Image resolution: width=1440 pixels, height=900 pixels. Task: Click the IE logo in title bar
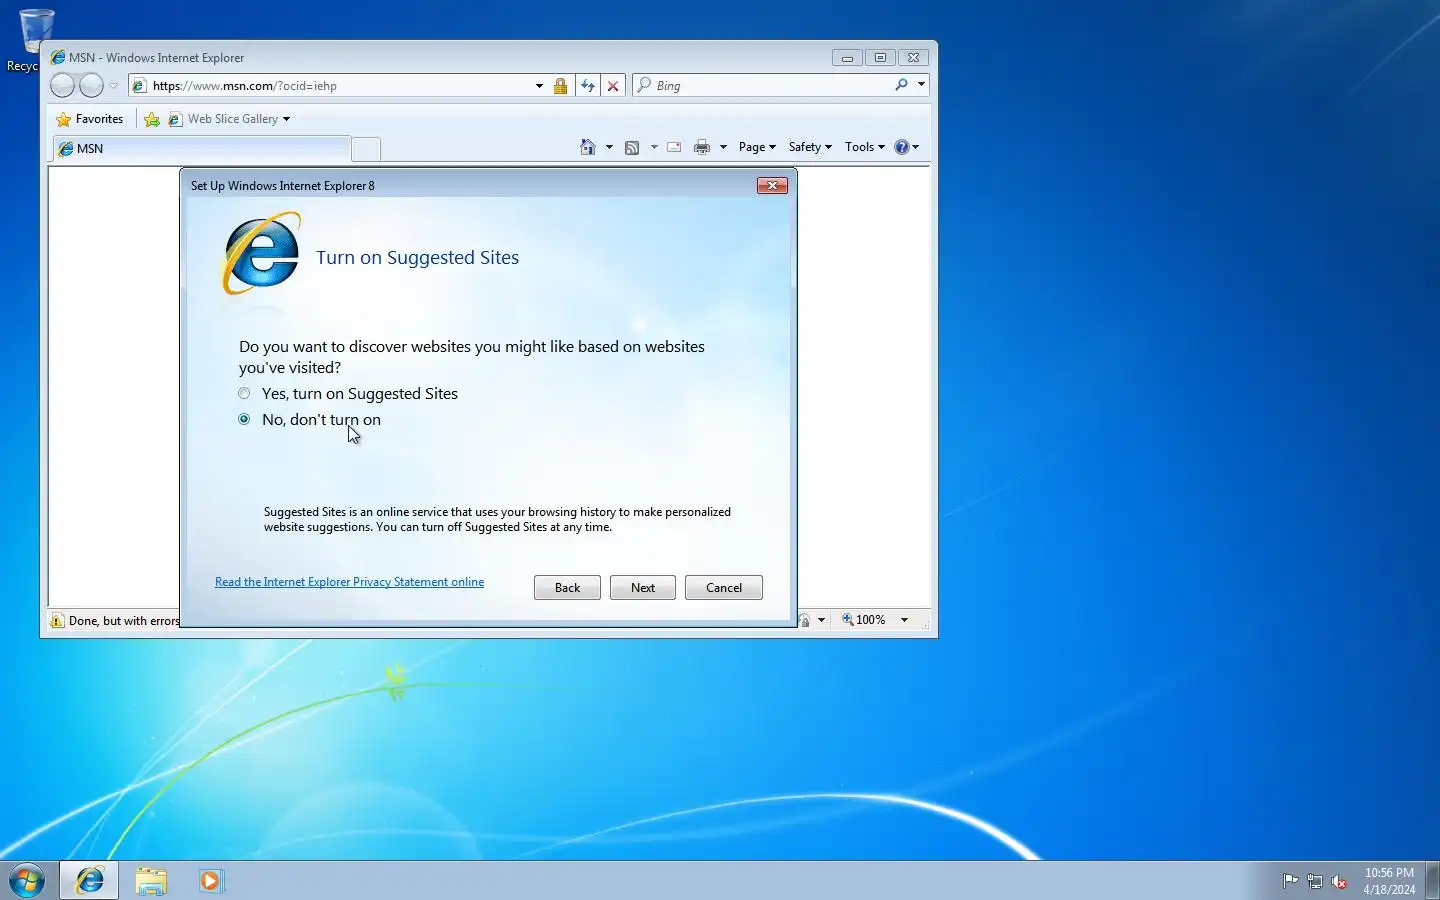tap(58, 57)
